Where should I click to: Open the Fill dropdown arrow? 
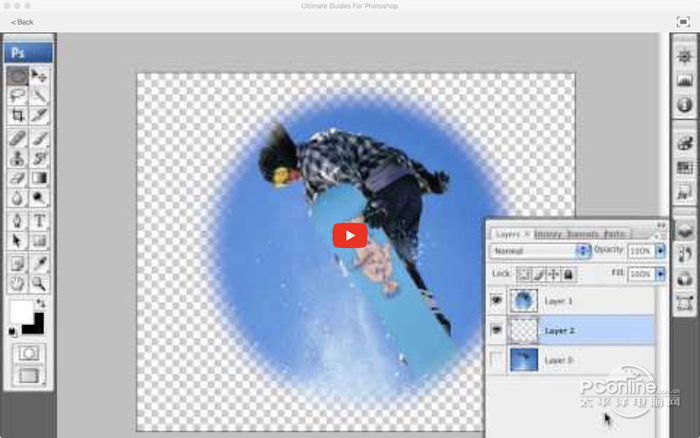click(660, 274)
